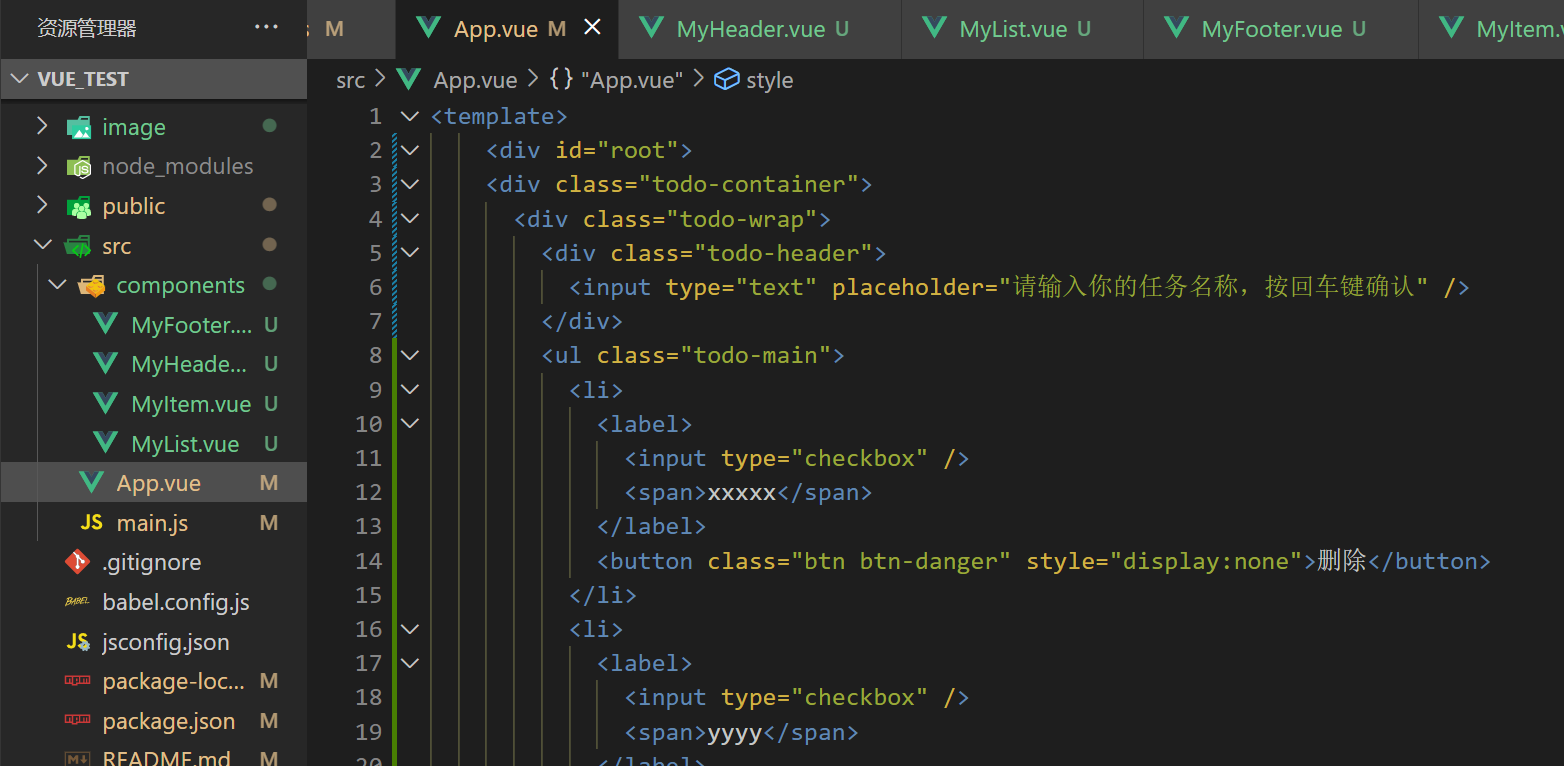Click line number 14 in the gutter
This screenshot has height=766, width=1564.
(x=368, y=561)
